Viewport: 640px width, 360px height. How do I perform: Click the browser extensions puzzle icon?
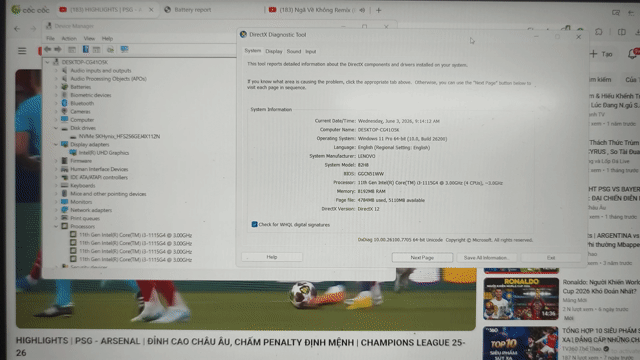(x=598, y=31)
